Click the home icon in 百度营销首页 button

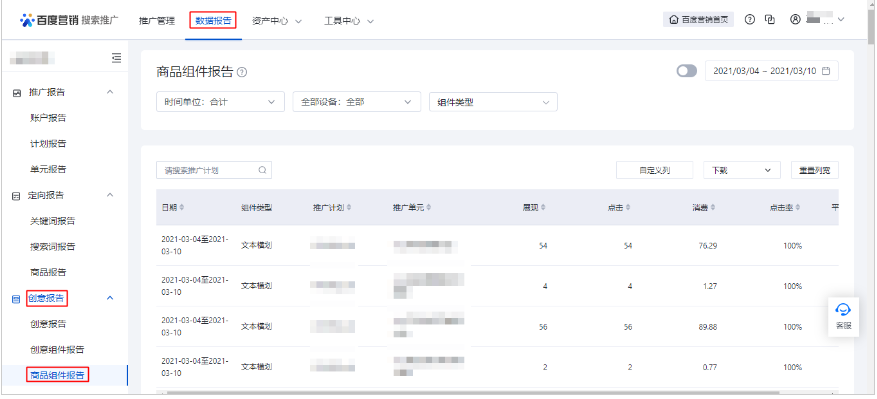tap(673, 20)
